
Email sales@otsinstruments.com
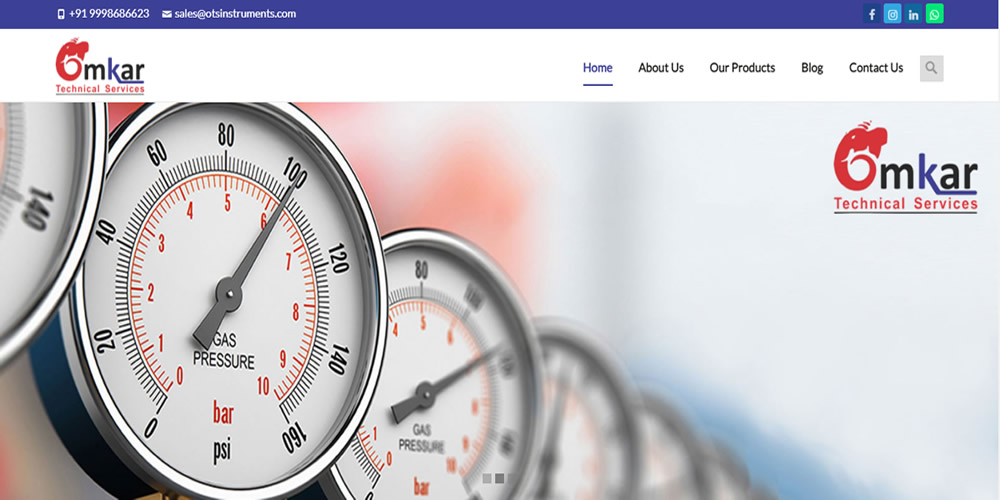(235, 14)
